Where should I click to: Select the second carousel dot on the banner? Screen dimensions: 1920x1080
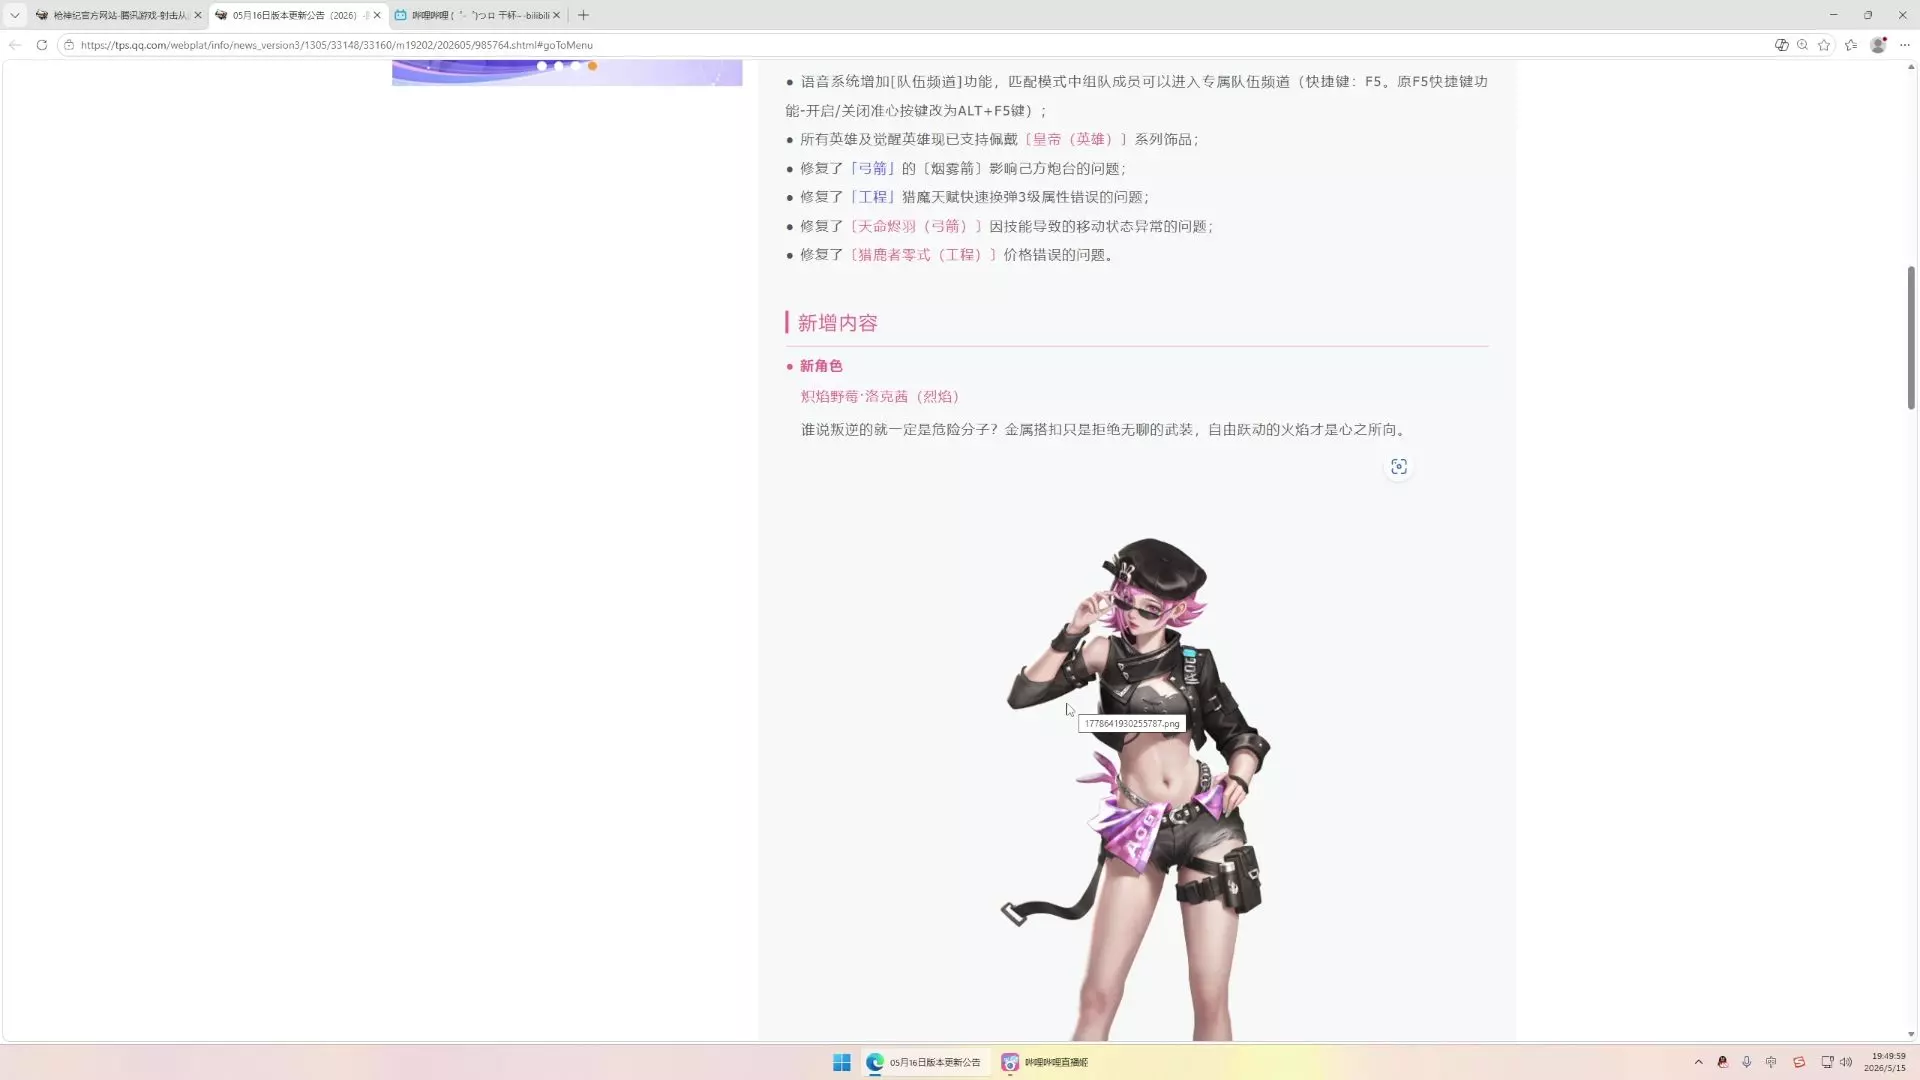(x=559, y=66)
